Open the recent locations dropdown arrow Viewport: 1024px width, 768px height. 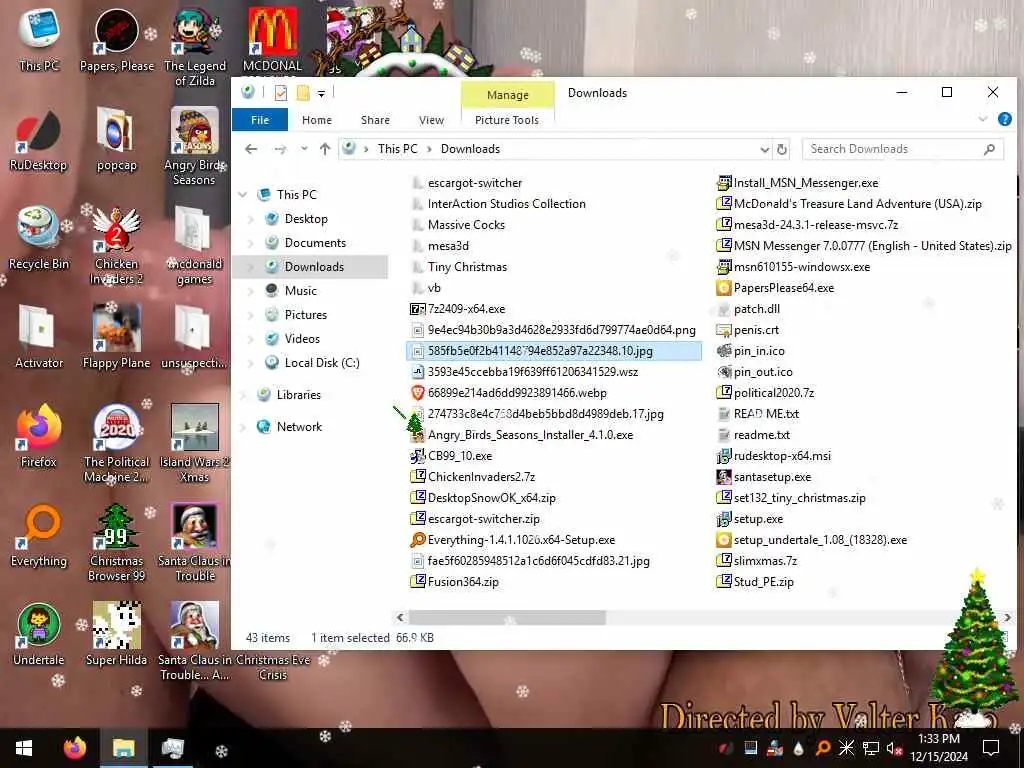click(x=304, y=149)
